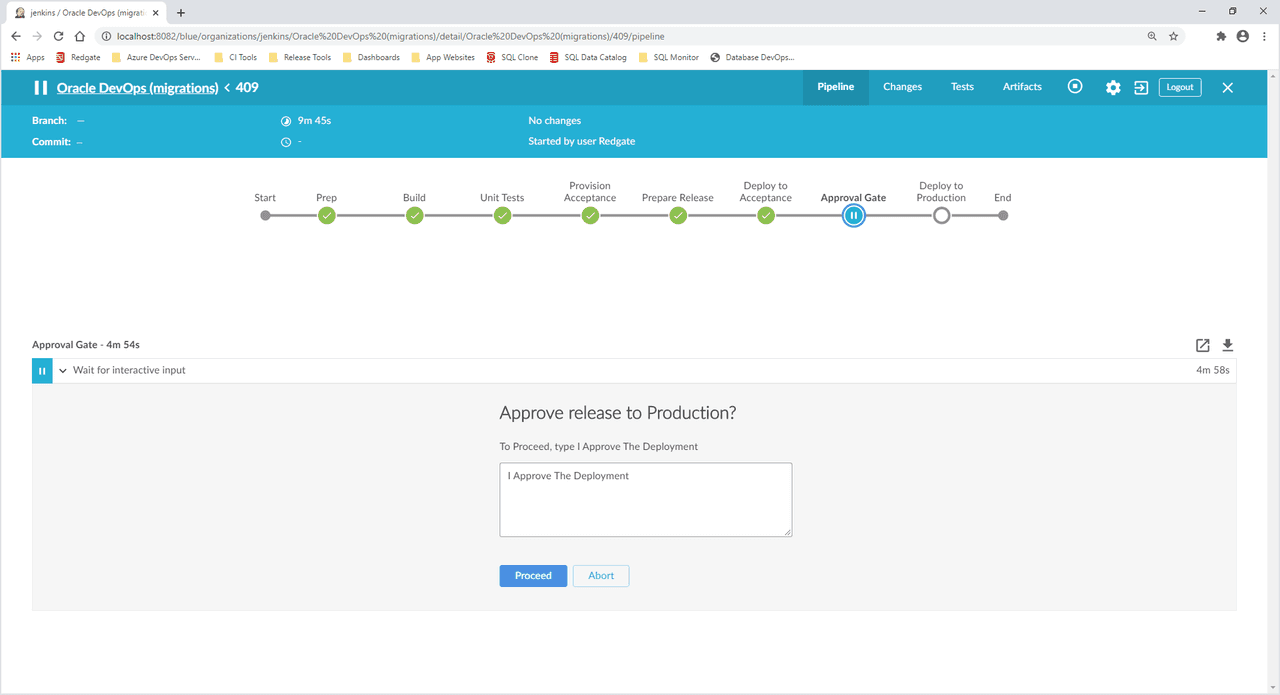Open the SQL Data Catalog bookmark
Screen dimensions: 1280x695
click(588, 58)
